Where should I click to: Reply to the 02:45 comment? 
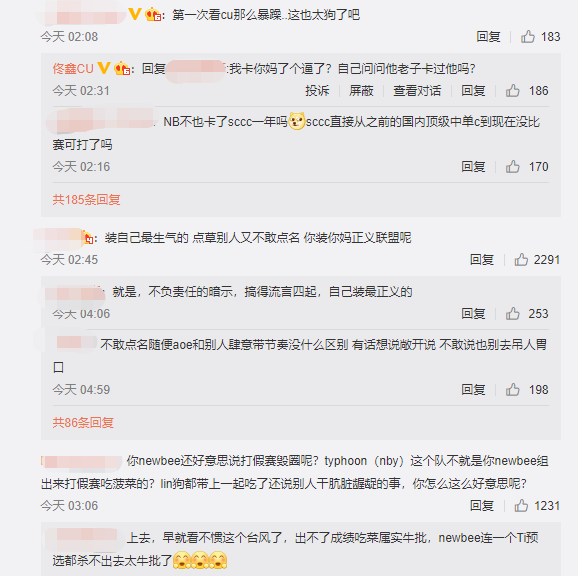[x=482, y=259]
